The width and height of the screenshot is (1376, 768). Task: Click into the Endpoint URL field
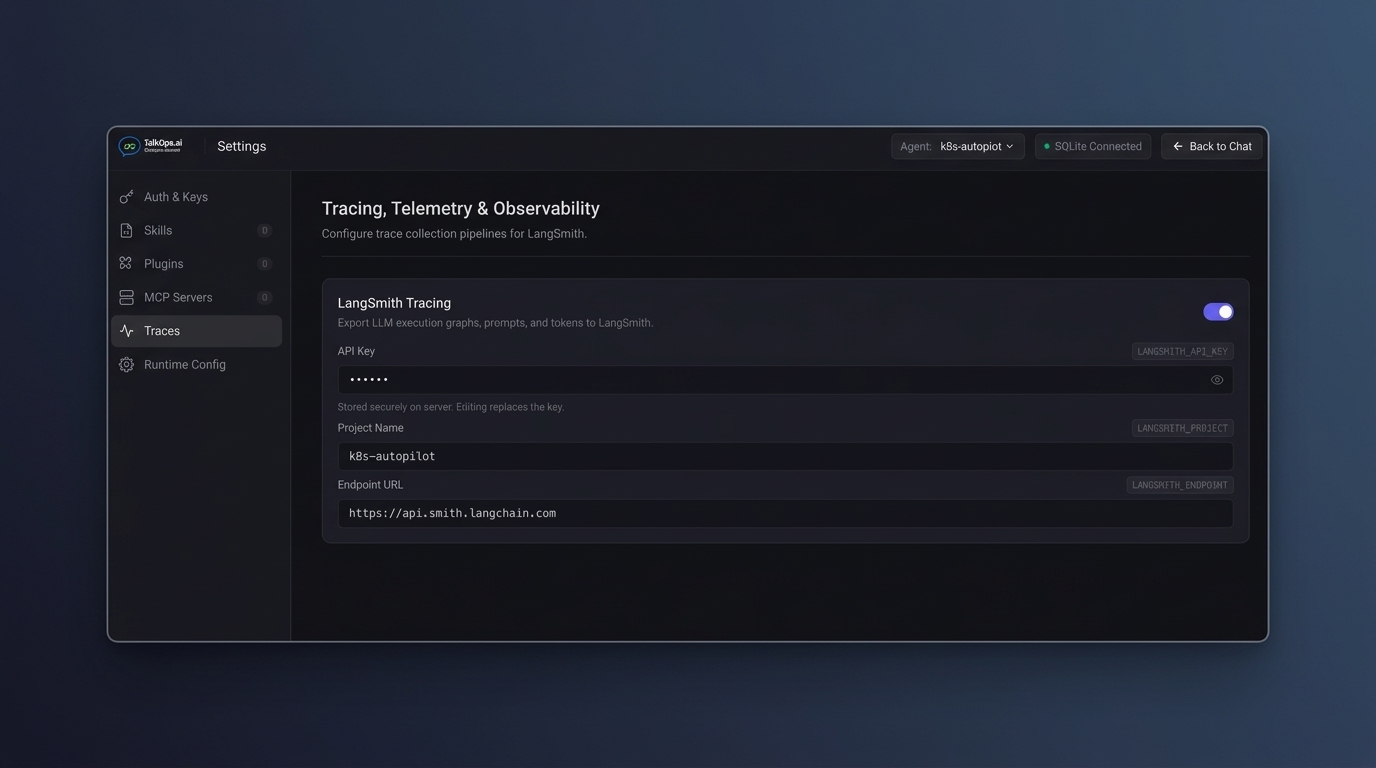click(785, 513)
